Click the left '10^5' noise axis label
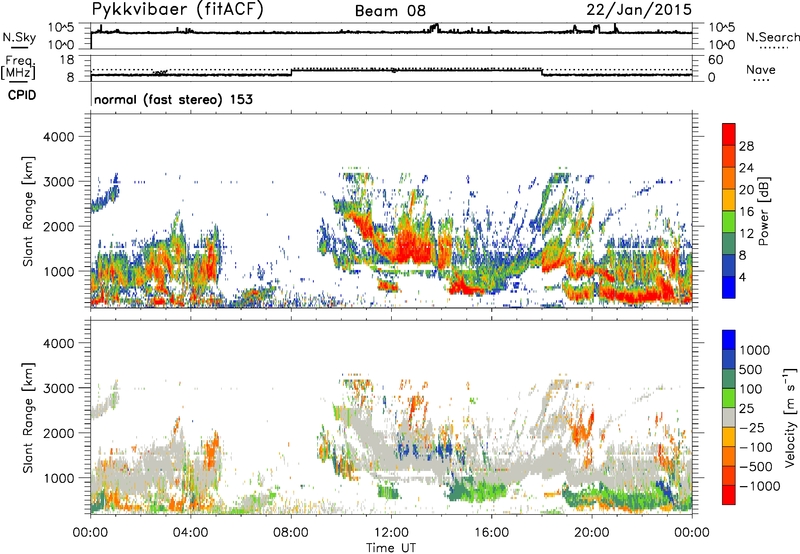The width and height of the screenshot is (800, 554). 60,27
